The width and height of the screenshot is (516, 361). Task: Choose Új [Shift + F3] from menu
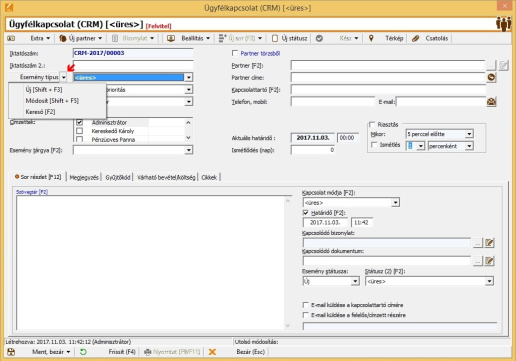click(44, 89)
